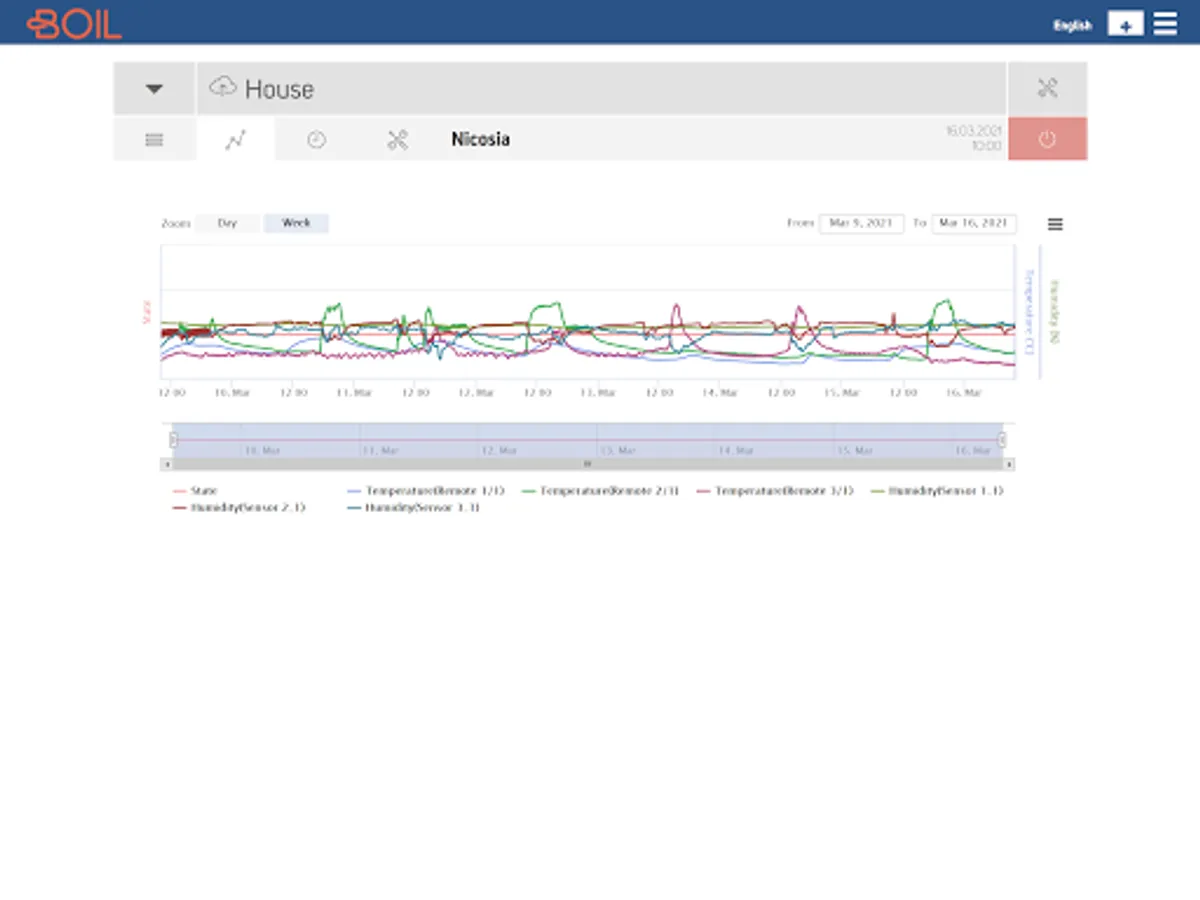The height and width of the screenshot is (900, 1200).
Task: Open the top-right hamburger main menu
Action: pyautogui.click(x=1165, y=24)
